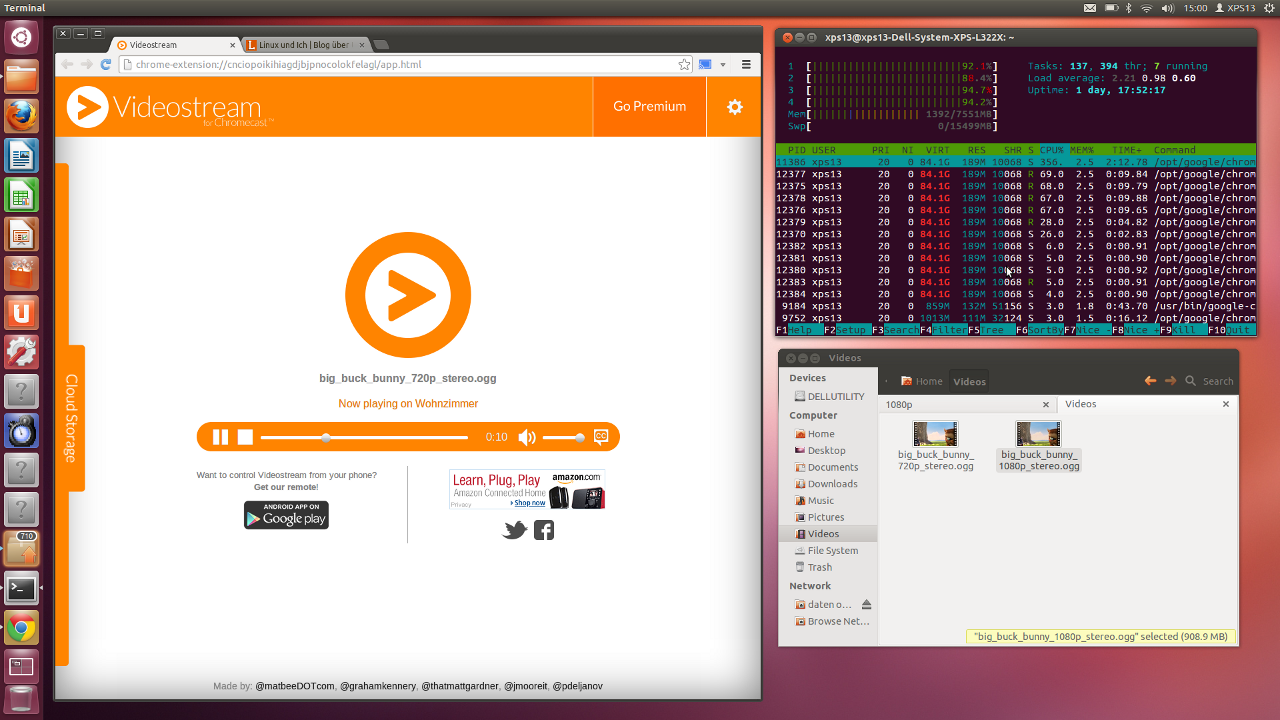Screen dimensions: 1280x720
Task: Open Music in the Files sidebar
Action: pyautogui.click(x=828, y=500)
